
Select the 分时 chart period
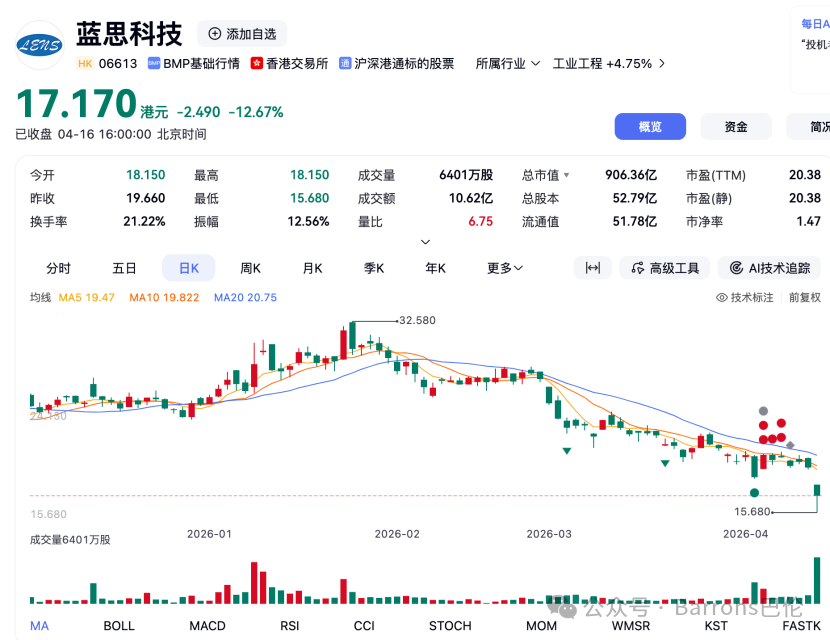[x=58, y=268]
